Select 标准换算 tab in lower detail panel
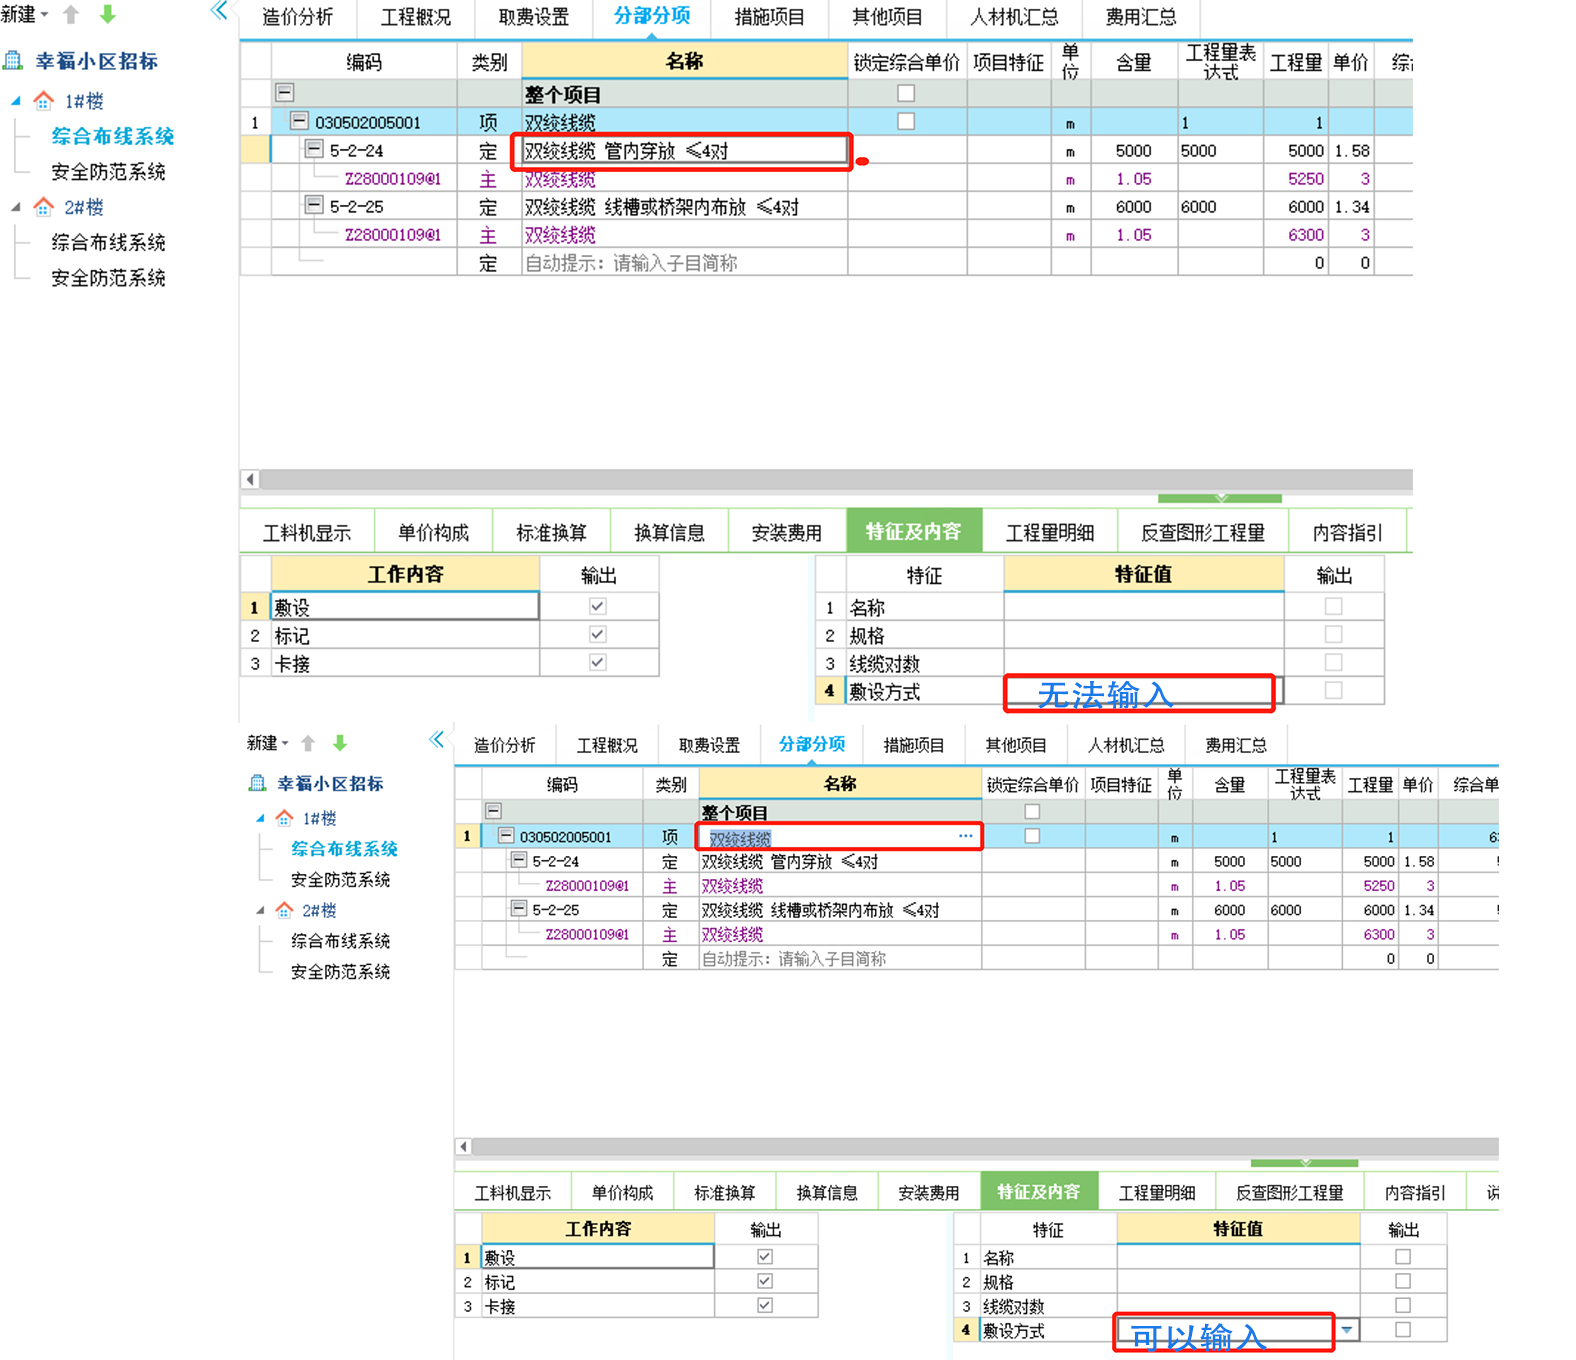 725,1192
